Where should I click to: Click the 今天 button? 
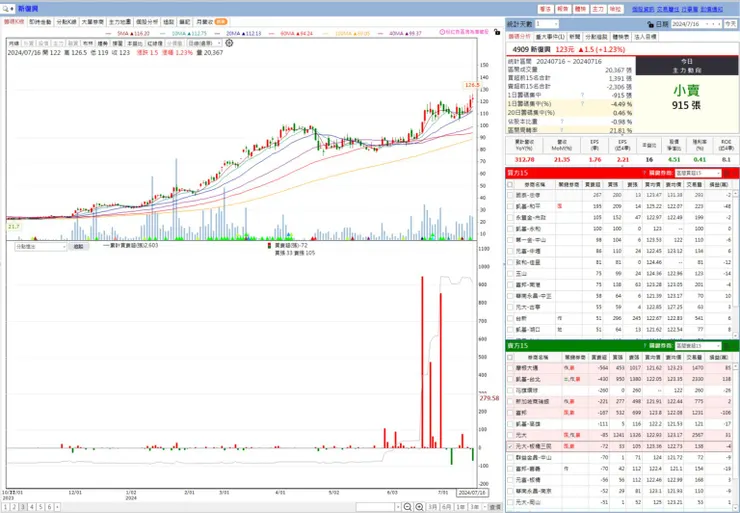coord(730,24)
